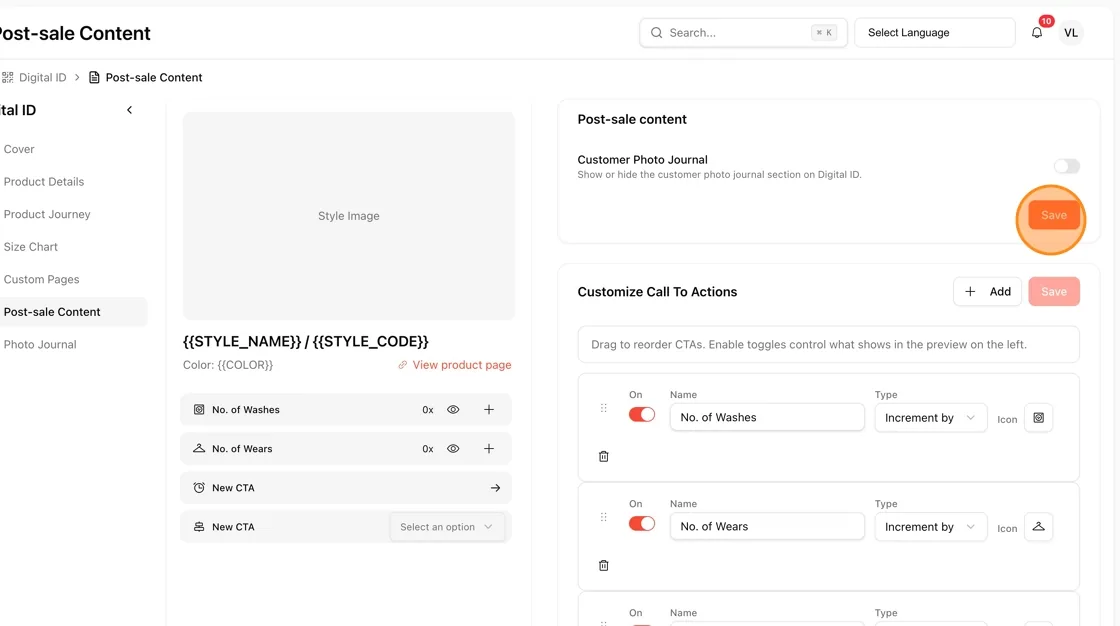
Task: Click the plus on No. of Wears preview
Action: [x=489, y=449]
